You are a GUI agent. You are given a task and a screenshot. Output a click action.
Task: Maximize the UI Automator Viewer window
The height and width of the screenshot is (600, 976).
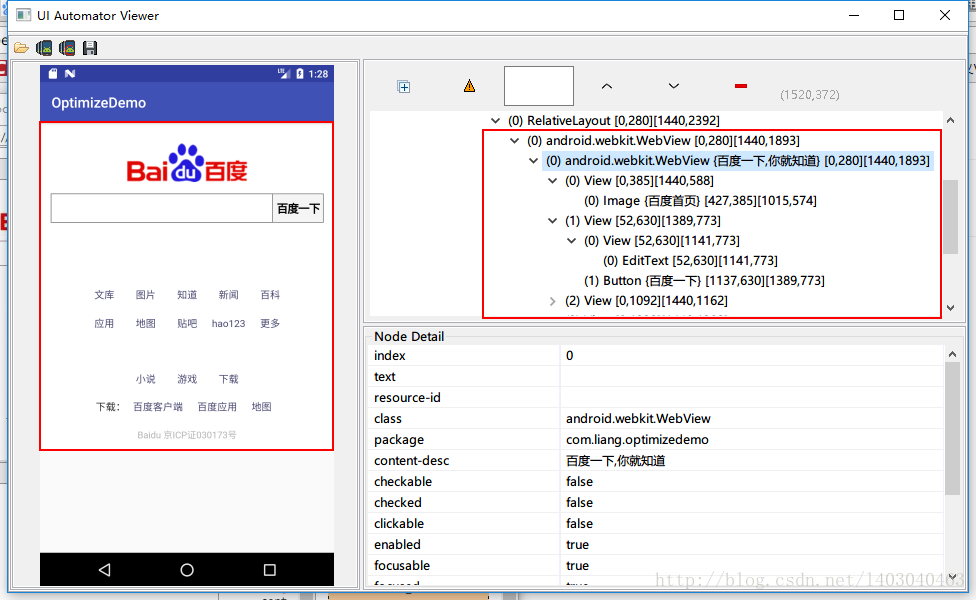pyautogui.click(x=899, y=15)
